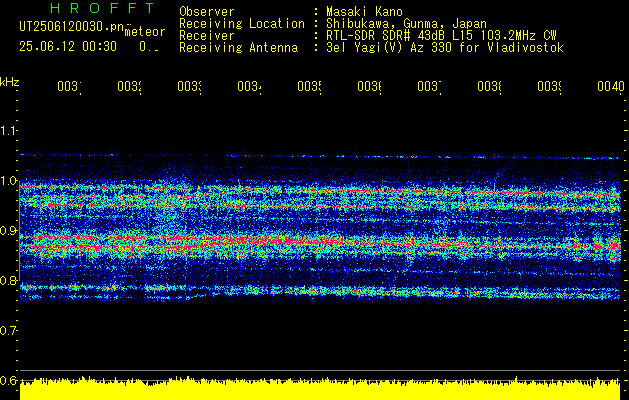Viewport: 629px width, 400px height.
Task: Click the 0032 time marker
Action: pyautogui.click(x=130, y=86)
